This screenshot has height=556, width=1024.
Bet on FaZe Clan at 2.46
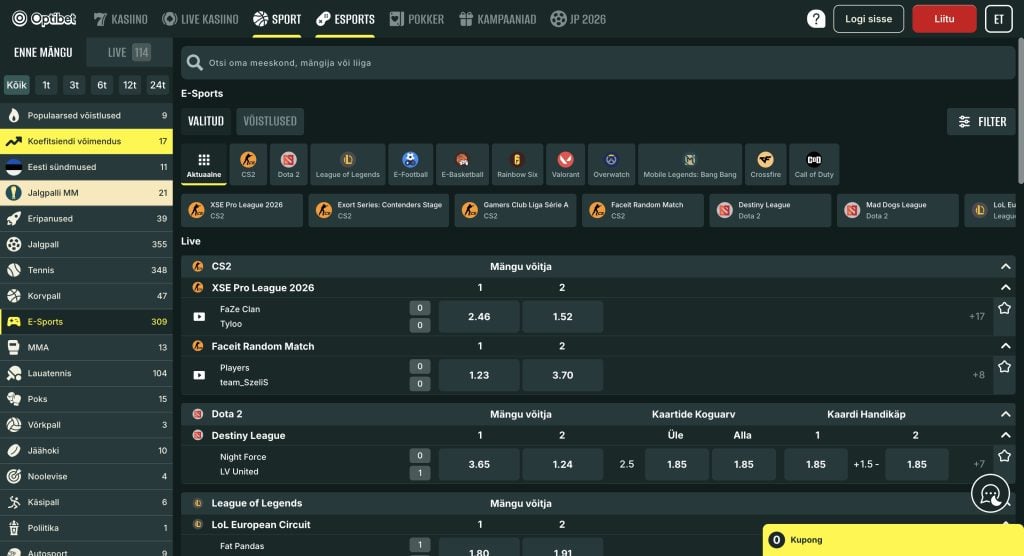(479, 317)
